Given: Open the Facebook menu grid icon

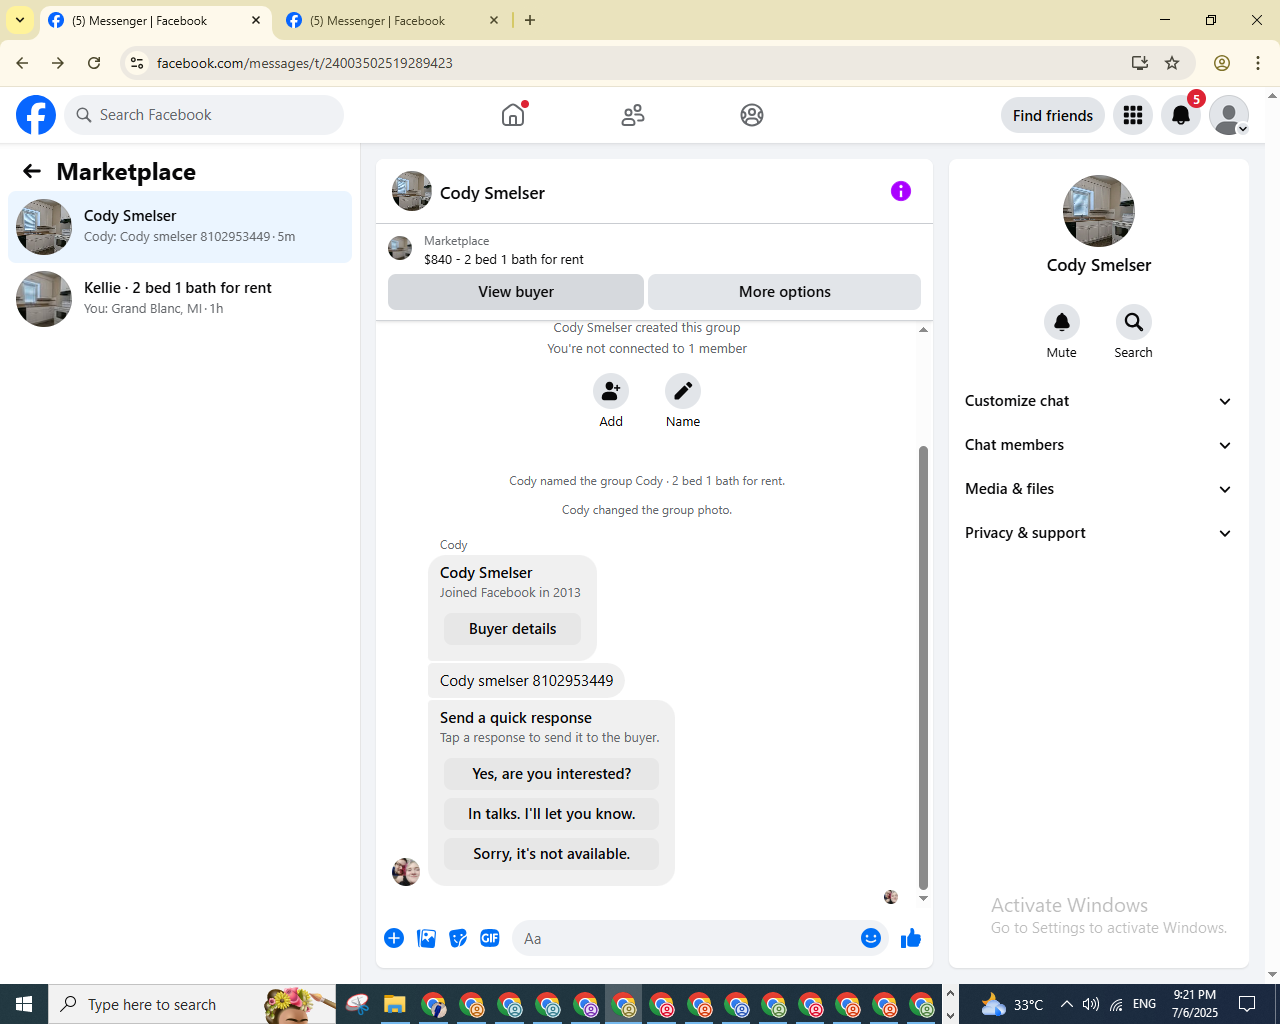Looking at the screenshot, I should pyautogui.click(x=1133, y=115).
